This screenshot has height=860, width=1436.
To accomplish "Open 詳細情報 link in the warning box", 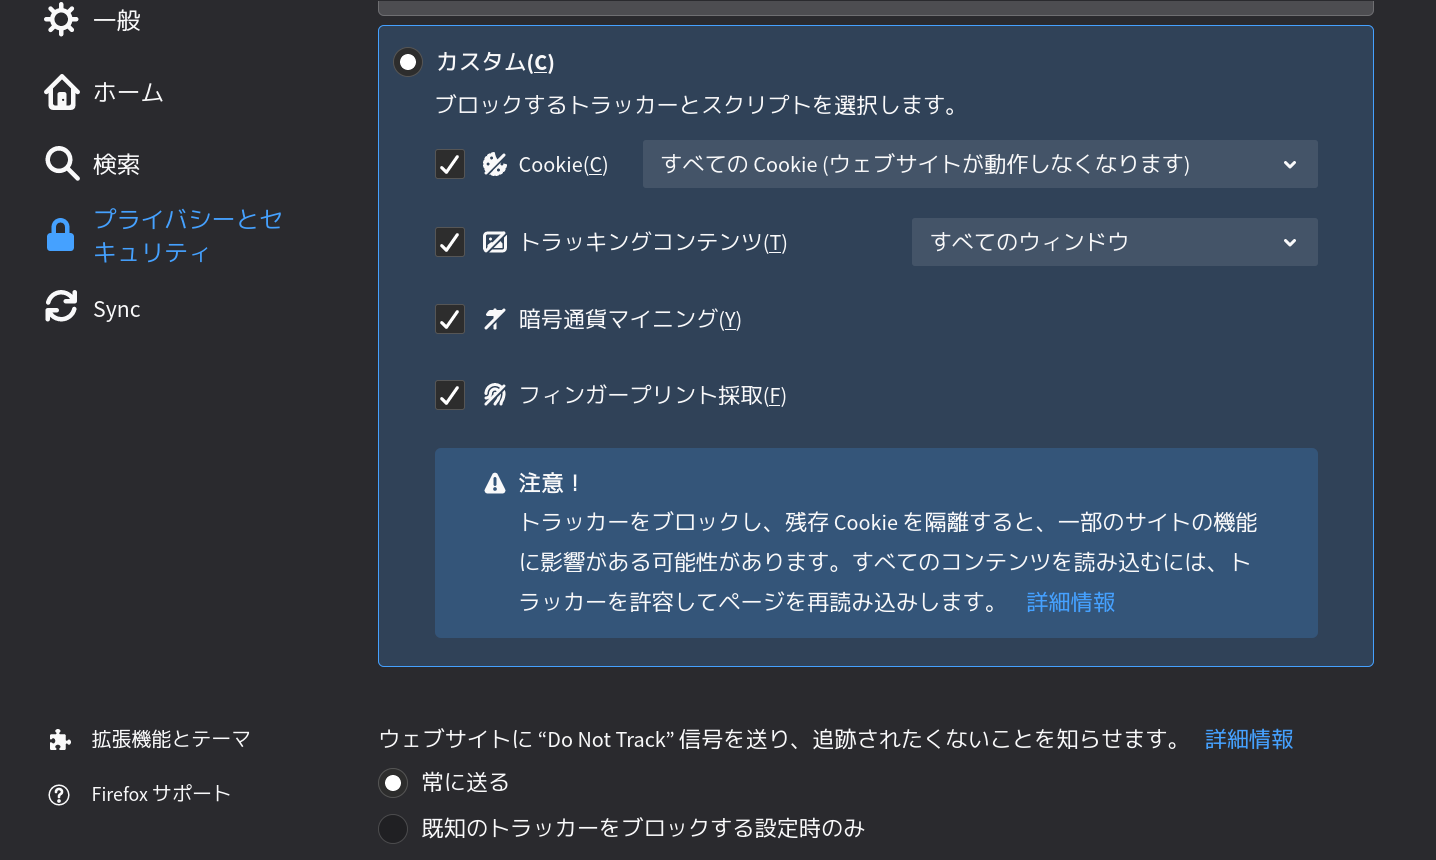I will [1071, 602].
